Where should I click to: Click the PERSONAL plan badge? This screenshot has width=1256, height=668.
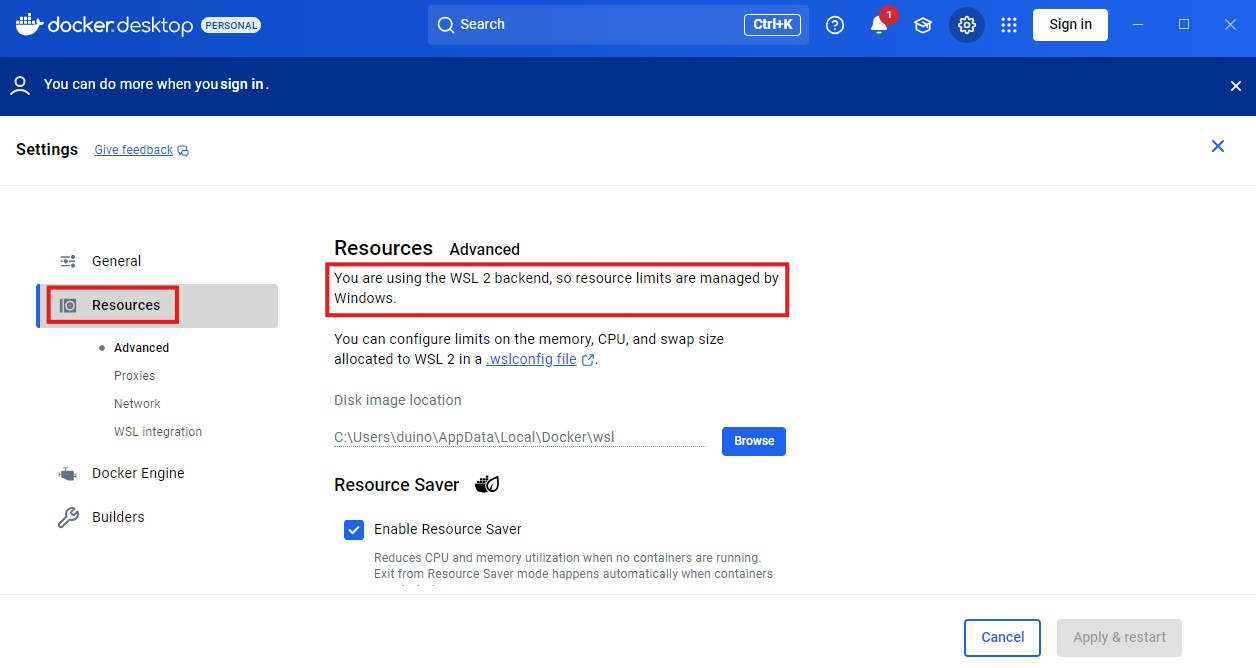(x=231, y=25)
